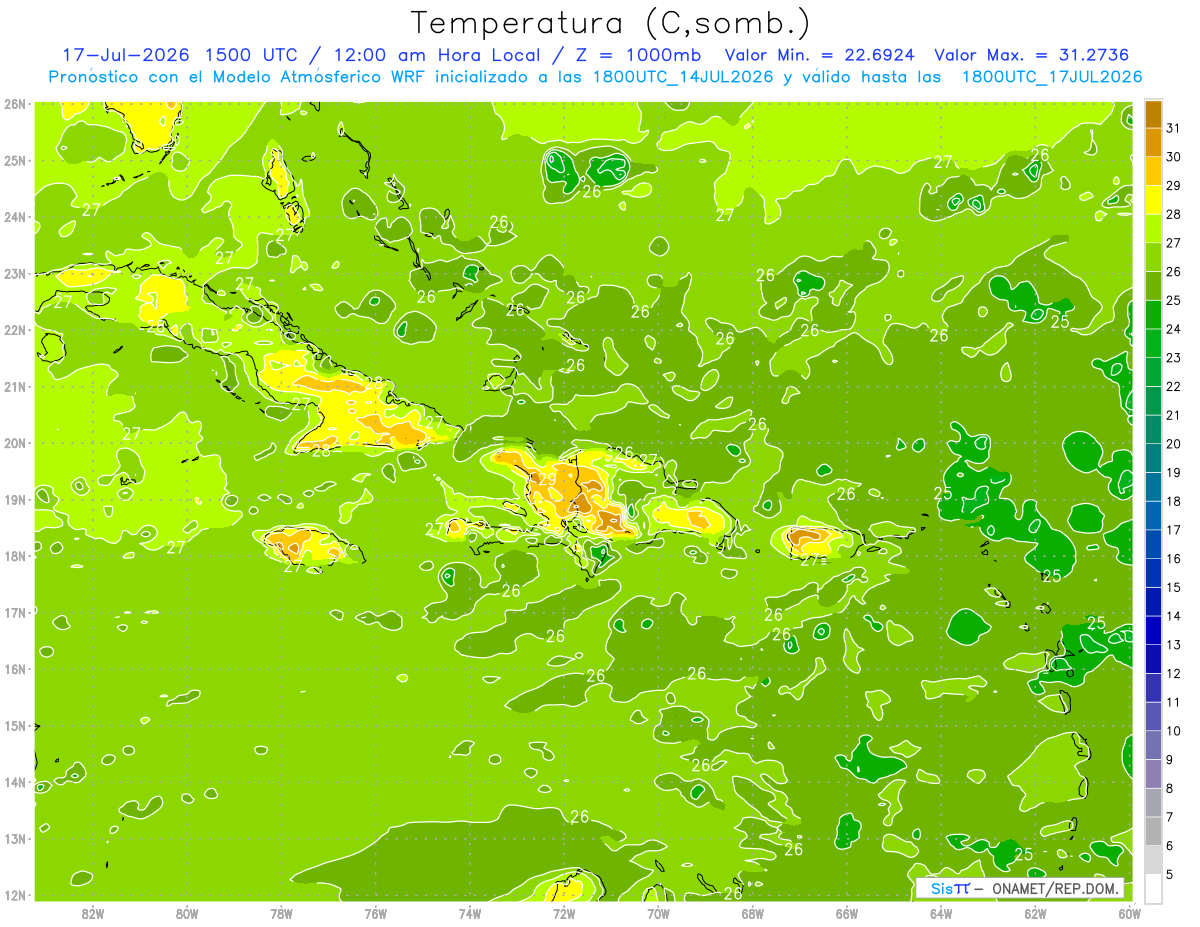Click the '66W' longitude axis label
1200x927 pixels.
coord(847,913)
